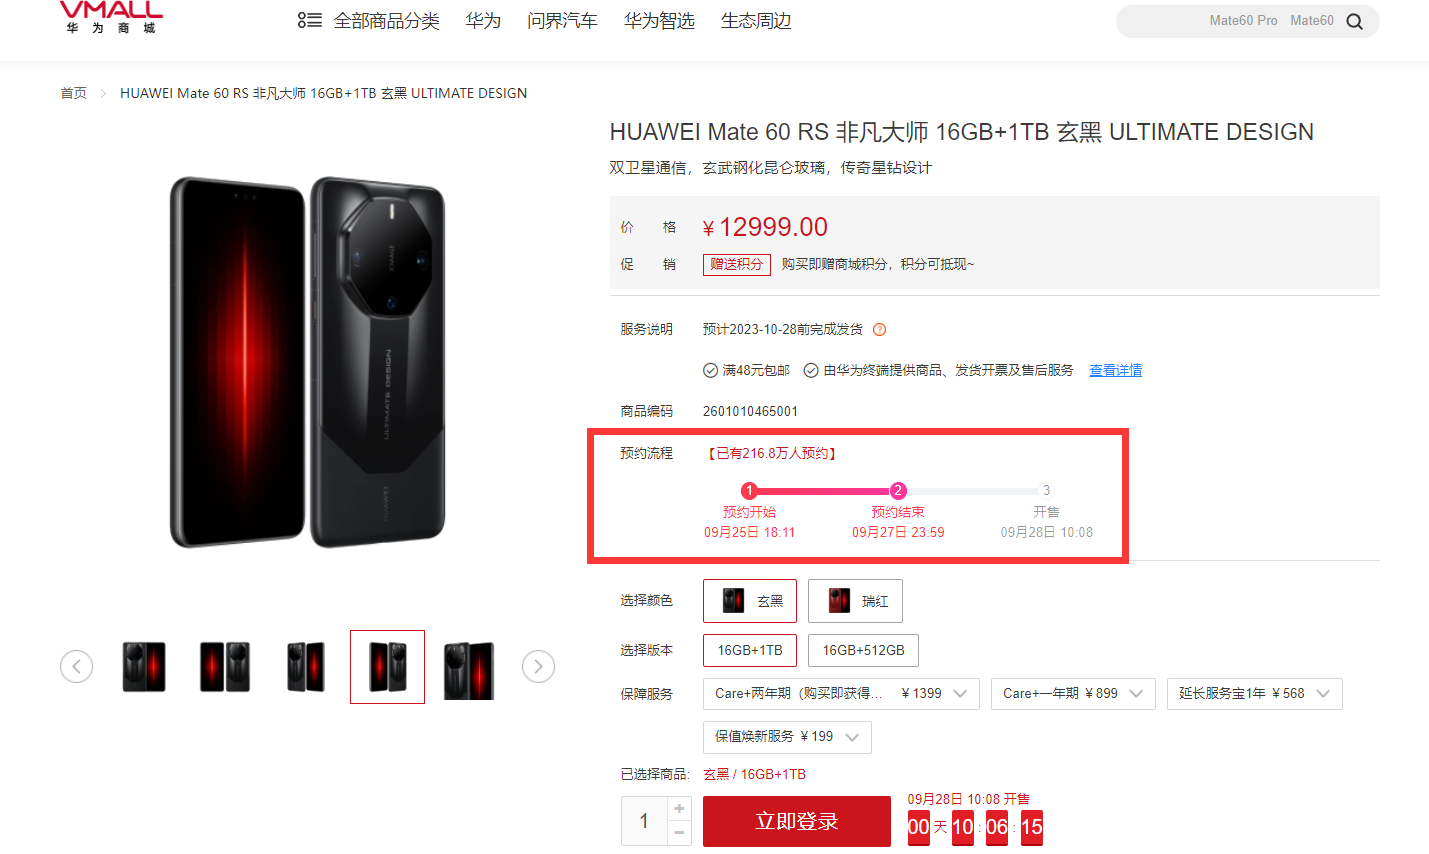Screen dimensions: 1429x854
Task: Increase quantity with plus button
Action: pos(679,808)
